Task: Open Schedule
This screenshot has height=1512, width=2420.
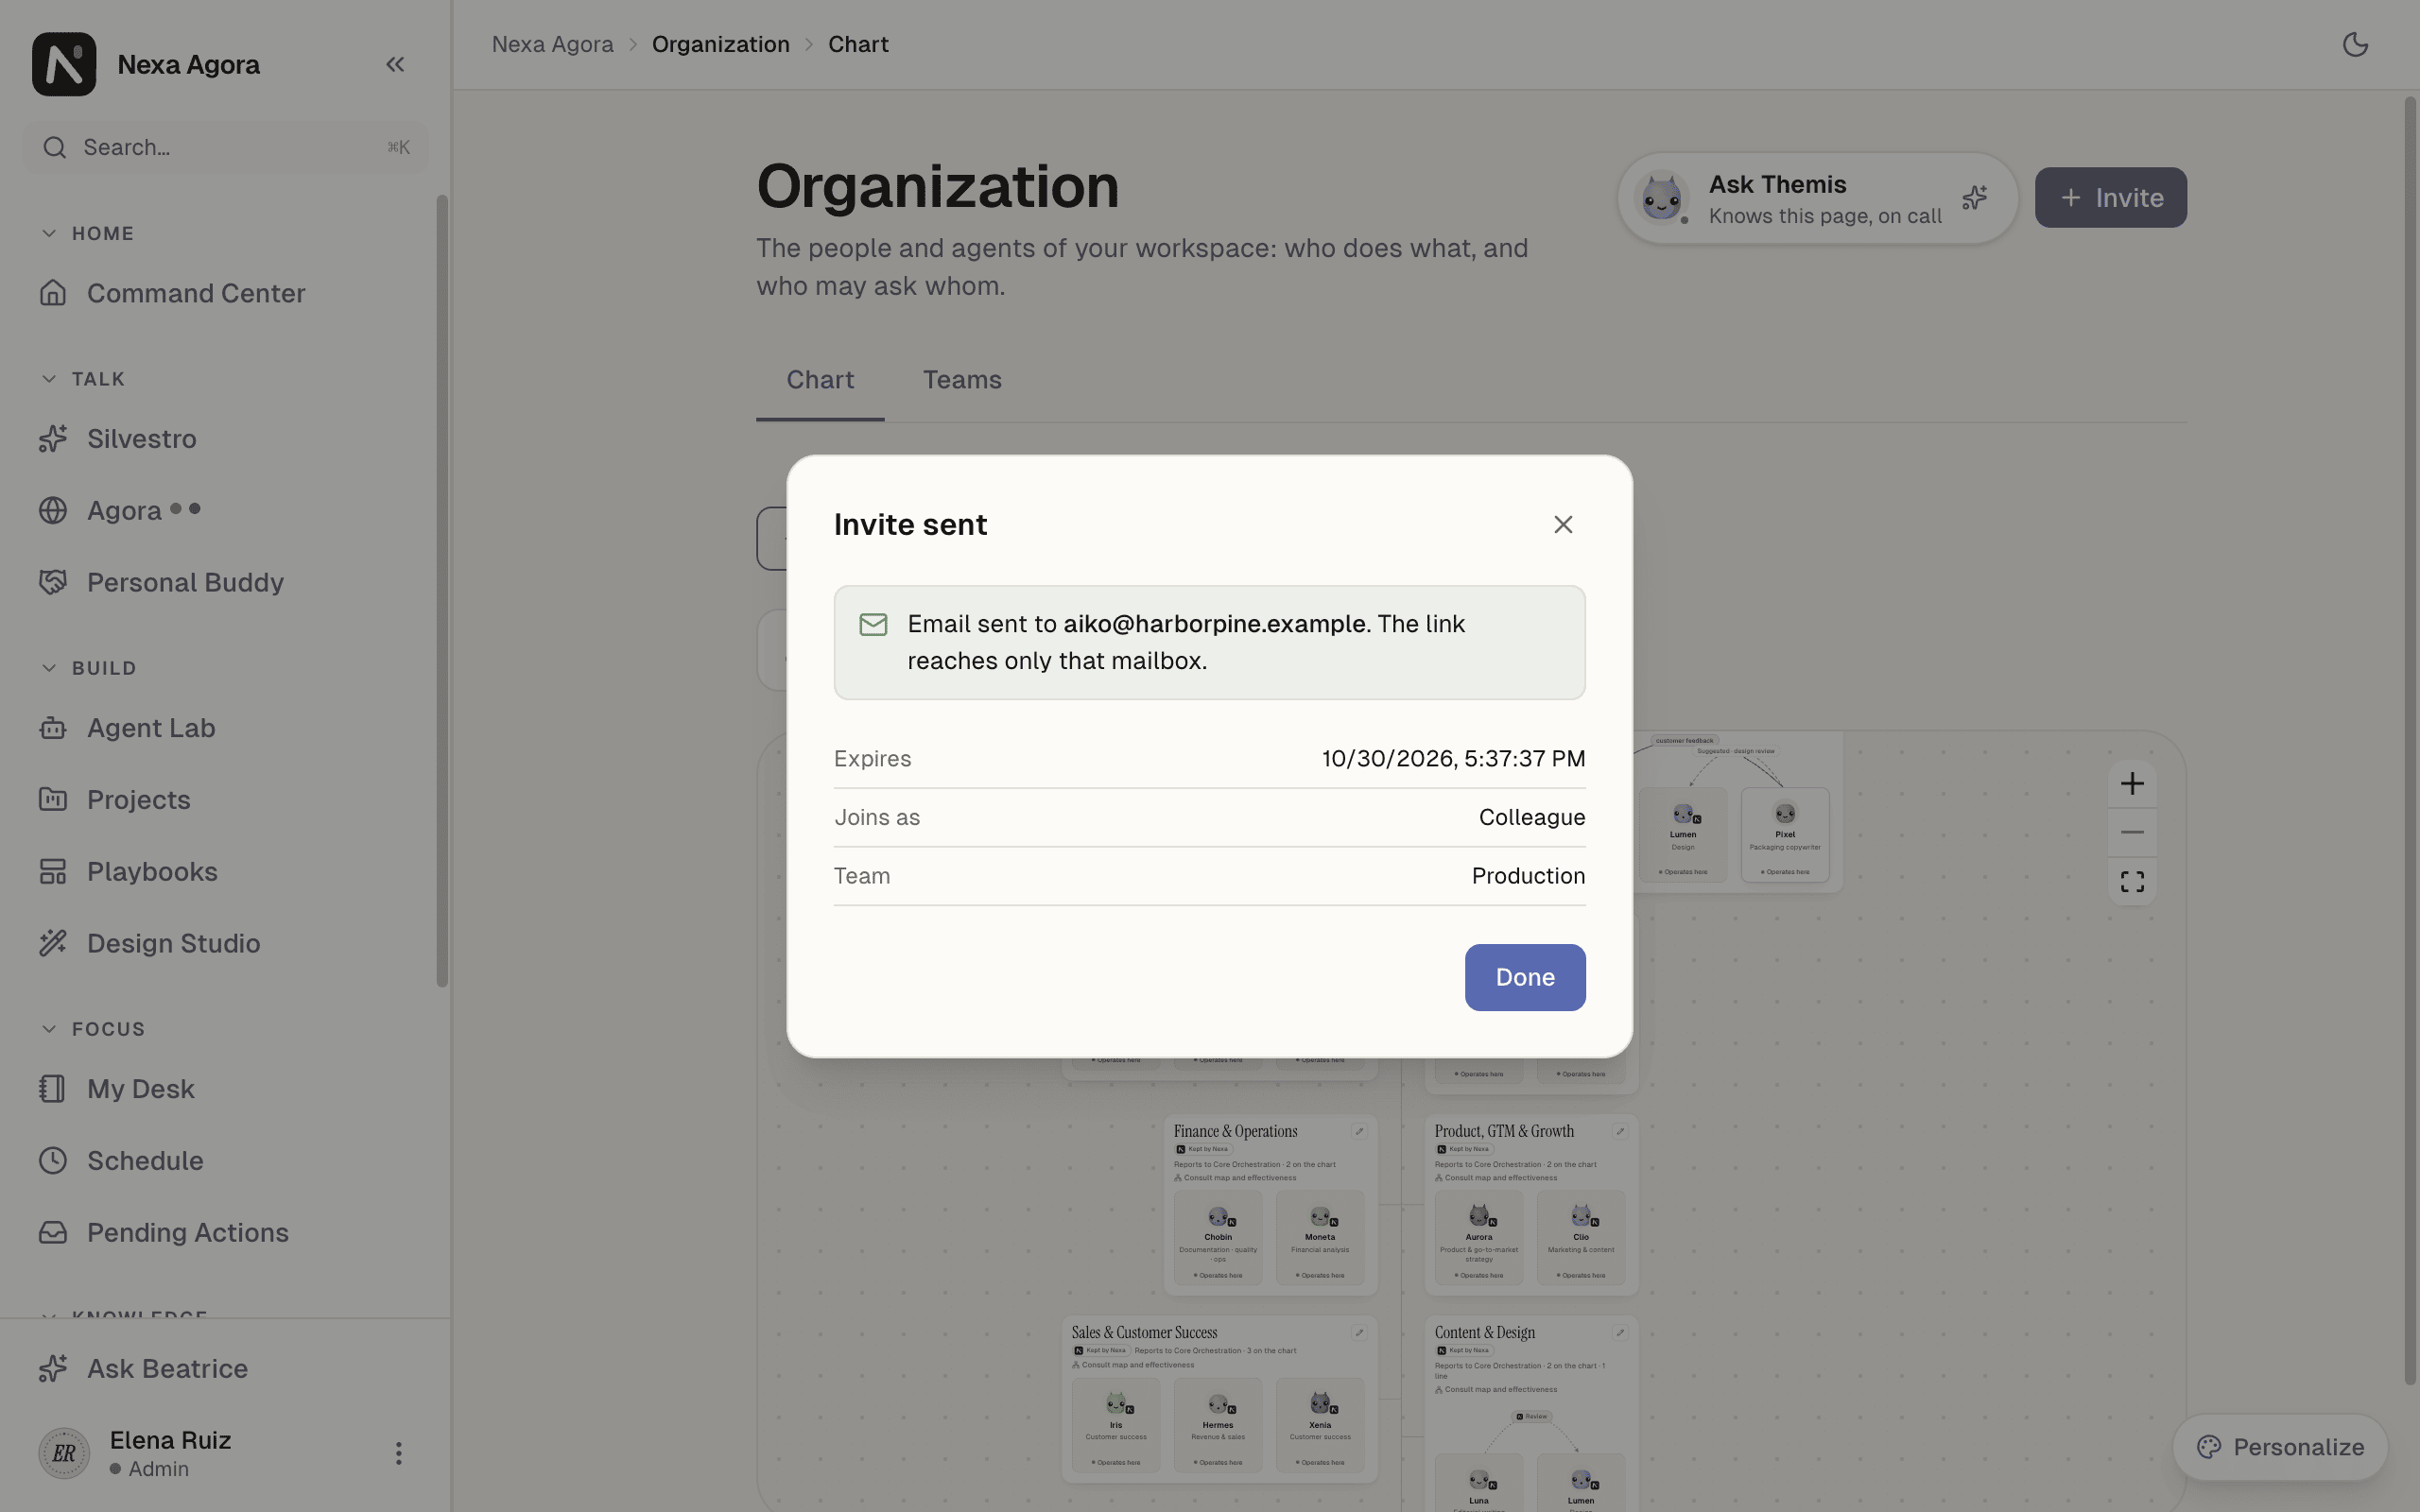Action: point(225,1161)
